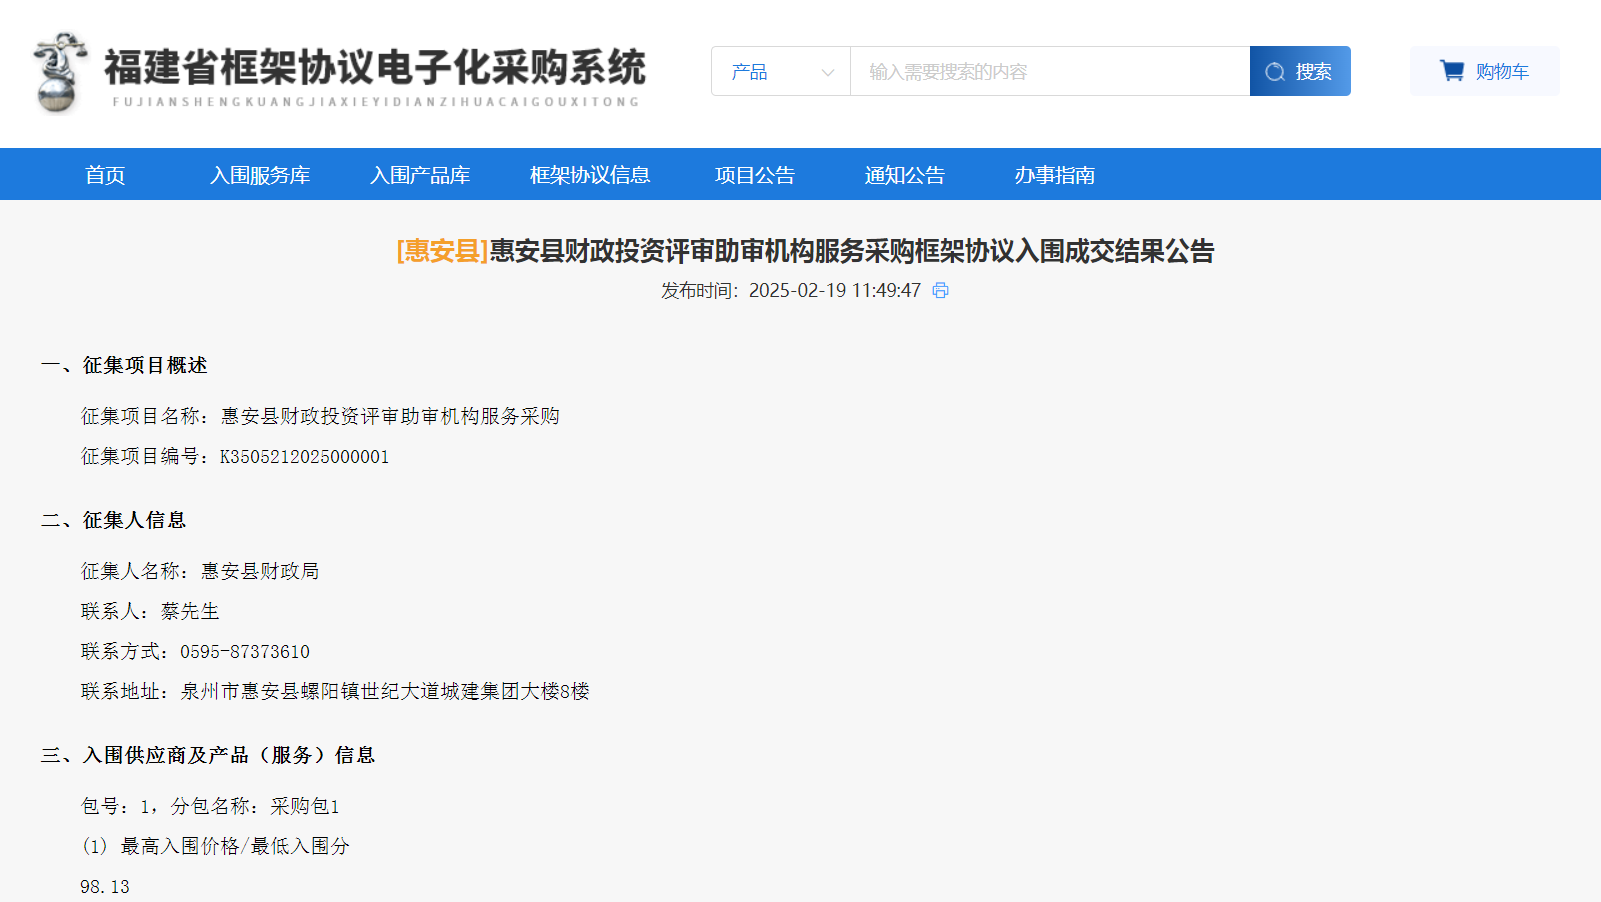Open the 产品 search category dropdown
The width and height of the screenshot is (1601, 902).
pyautogui.click(x=780, y=72)
